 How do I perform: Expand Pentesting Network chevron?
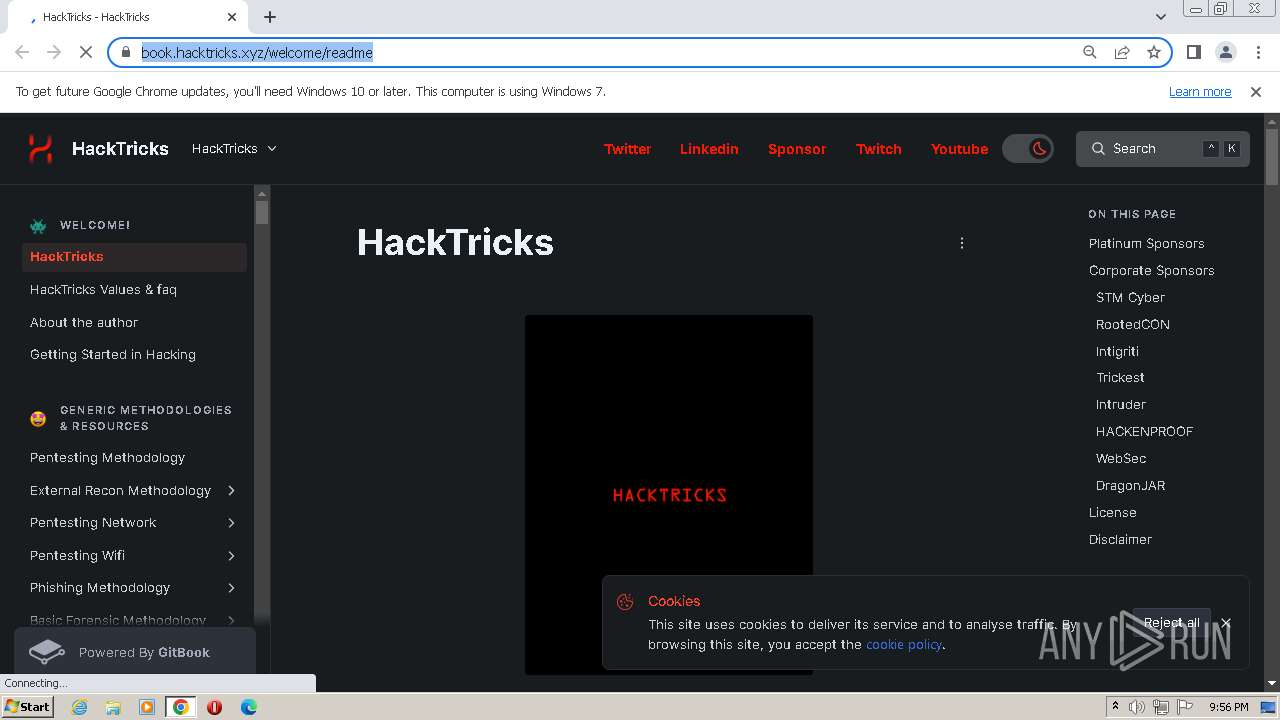pos(231,523)
